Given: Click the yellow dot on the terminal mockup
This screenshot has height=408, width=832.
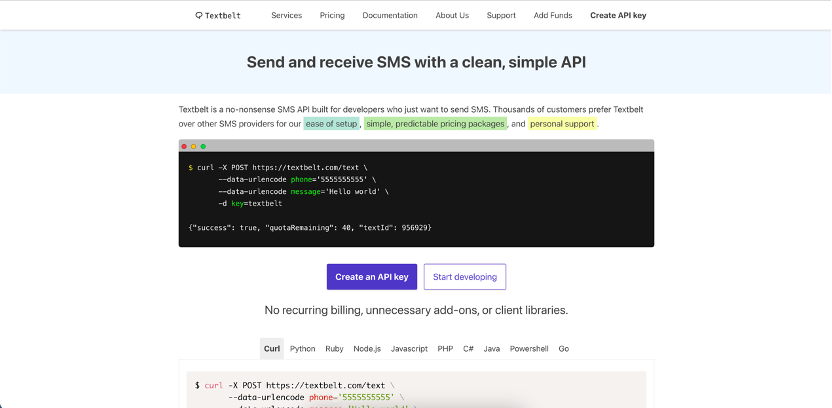Looking at the screenshot, I should (194, 146).
